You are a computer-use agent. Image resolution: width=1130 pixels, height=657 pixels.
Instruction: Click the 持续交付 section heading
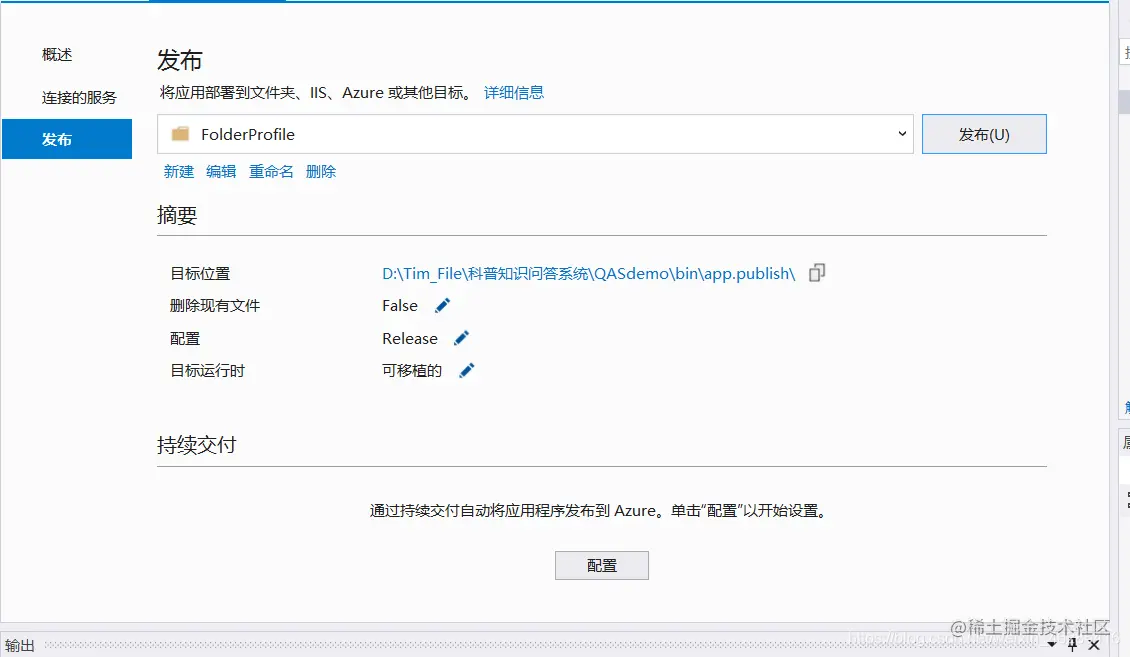tap(197, 444)
